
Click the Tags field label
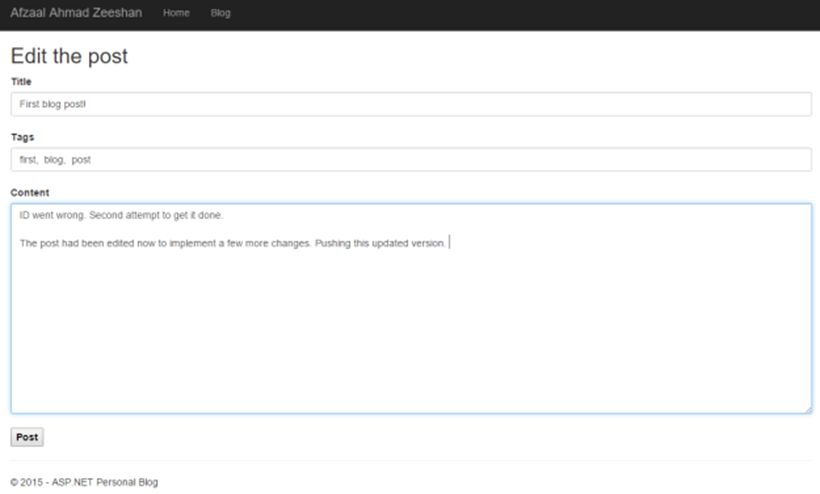tap(22, 137)
